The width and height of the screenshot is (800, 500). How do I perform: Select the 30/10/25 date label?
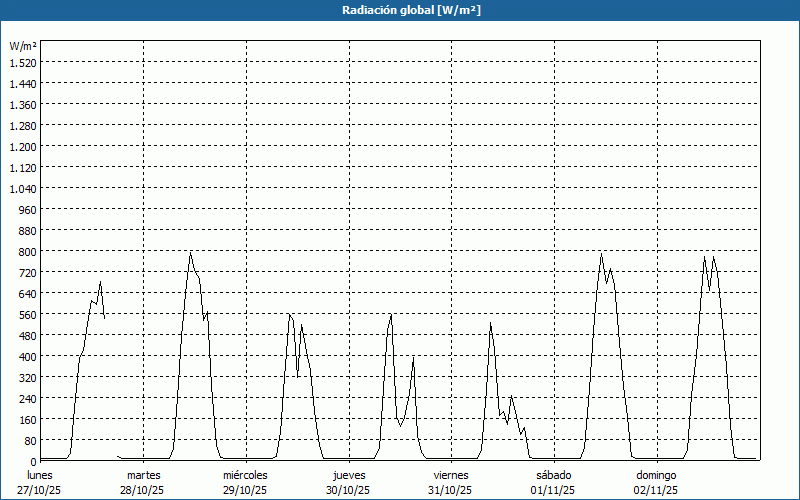pos(348,490)
